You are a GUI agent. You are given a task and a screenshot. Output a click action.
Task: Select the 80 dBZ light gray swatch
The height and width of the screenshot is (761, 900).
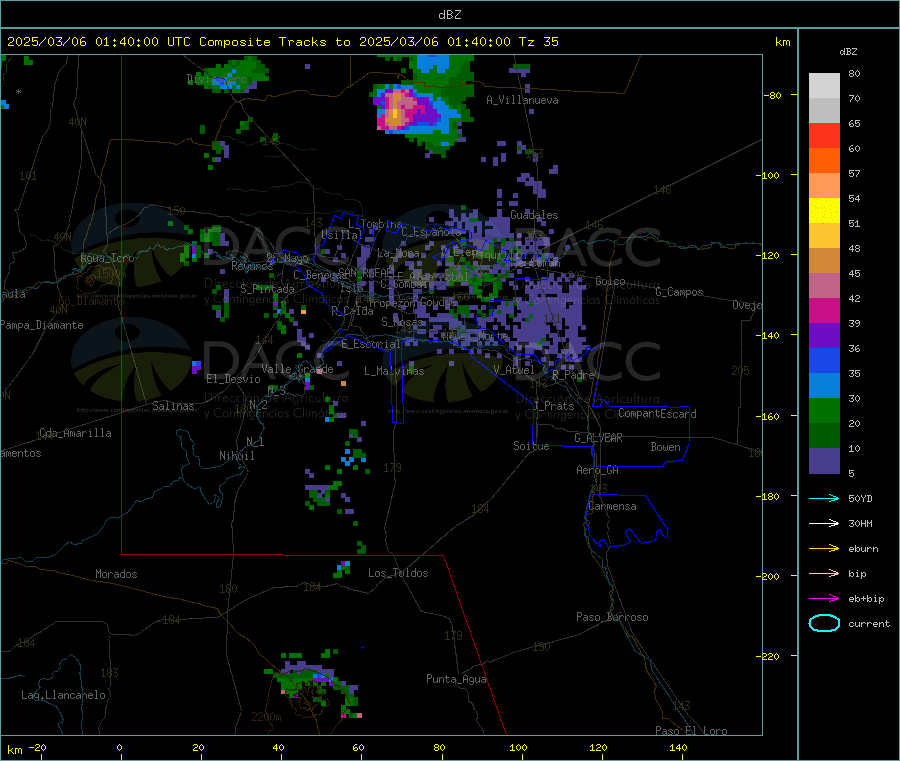click(824, 86)
